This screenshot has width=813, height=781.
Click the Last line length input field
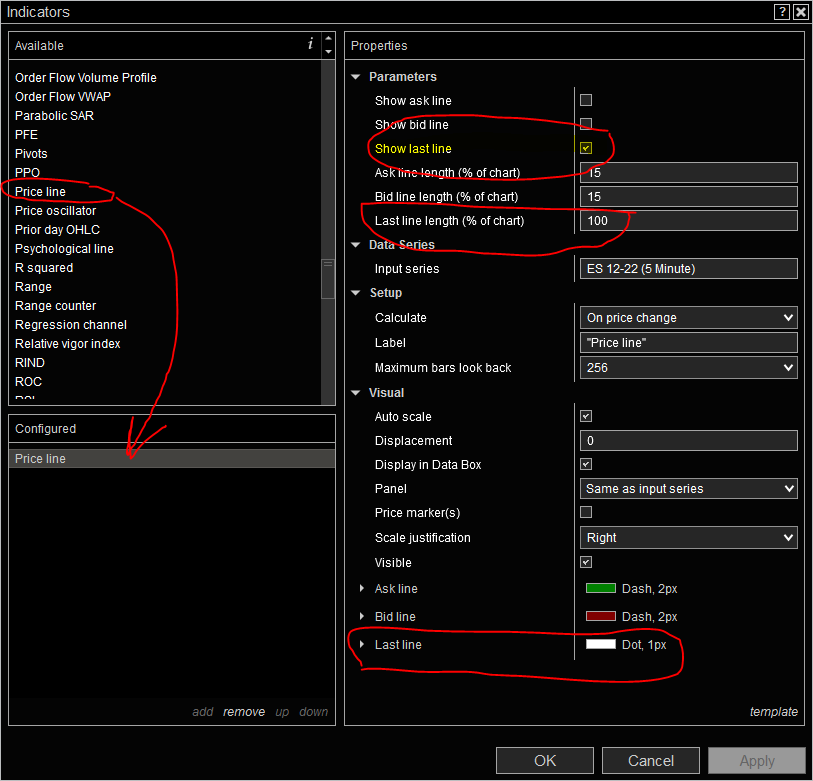[689, 220]
